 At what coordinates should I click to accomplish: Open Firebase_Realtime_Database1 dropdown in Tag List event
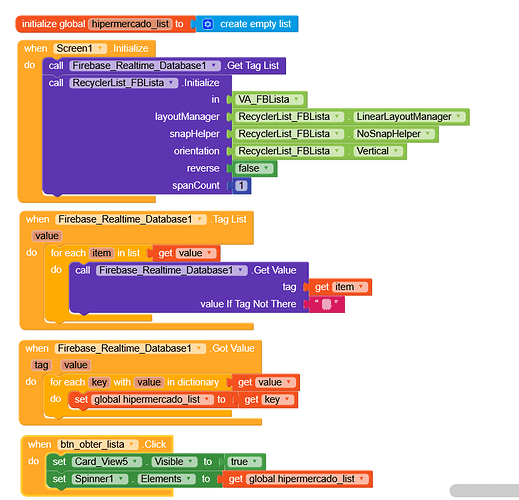click(x=131, y=219)
